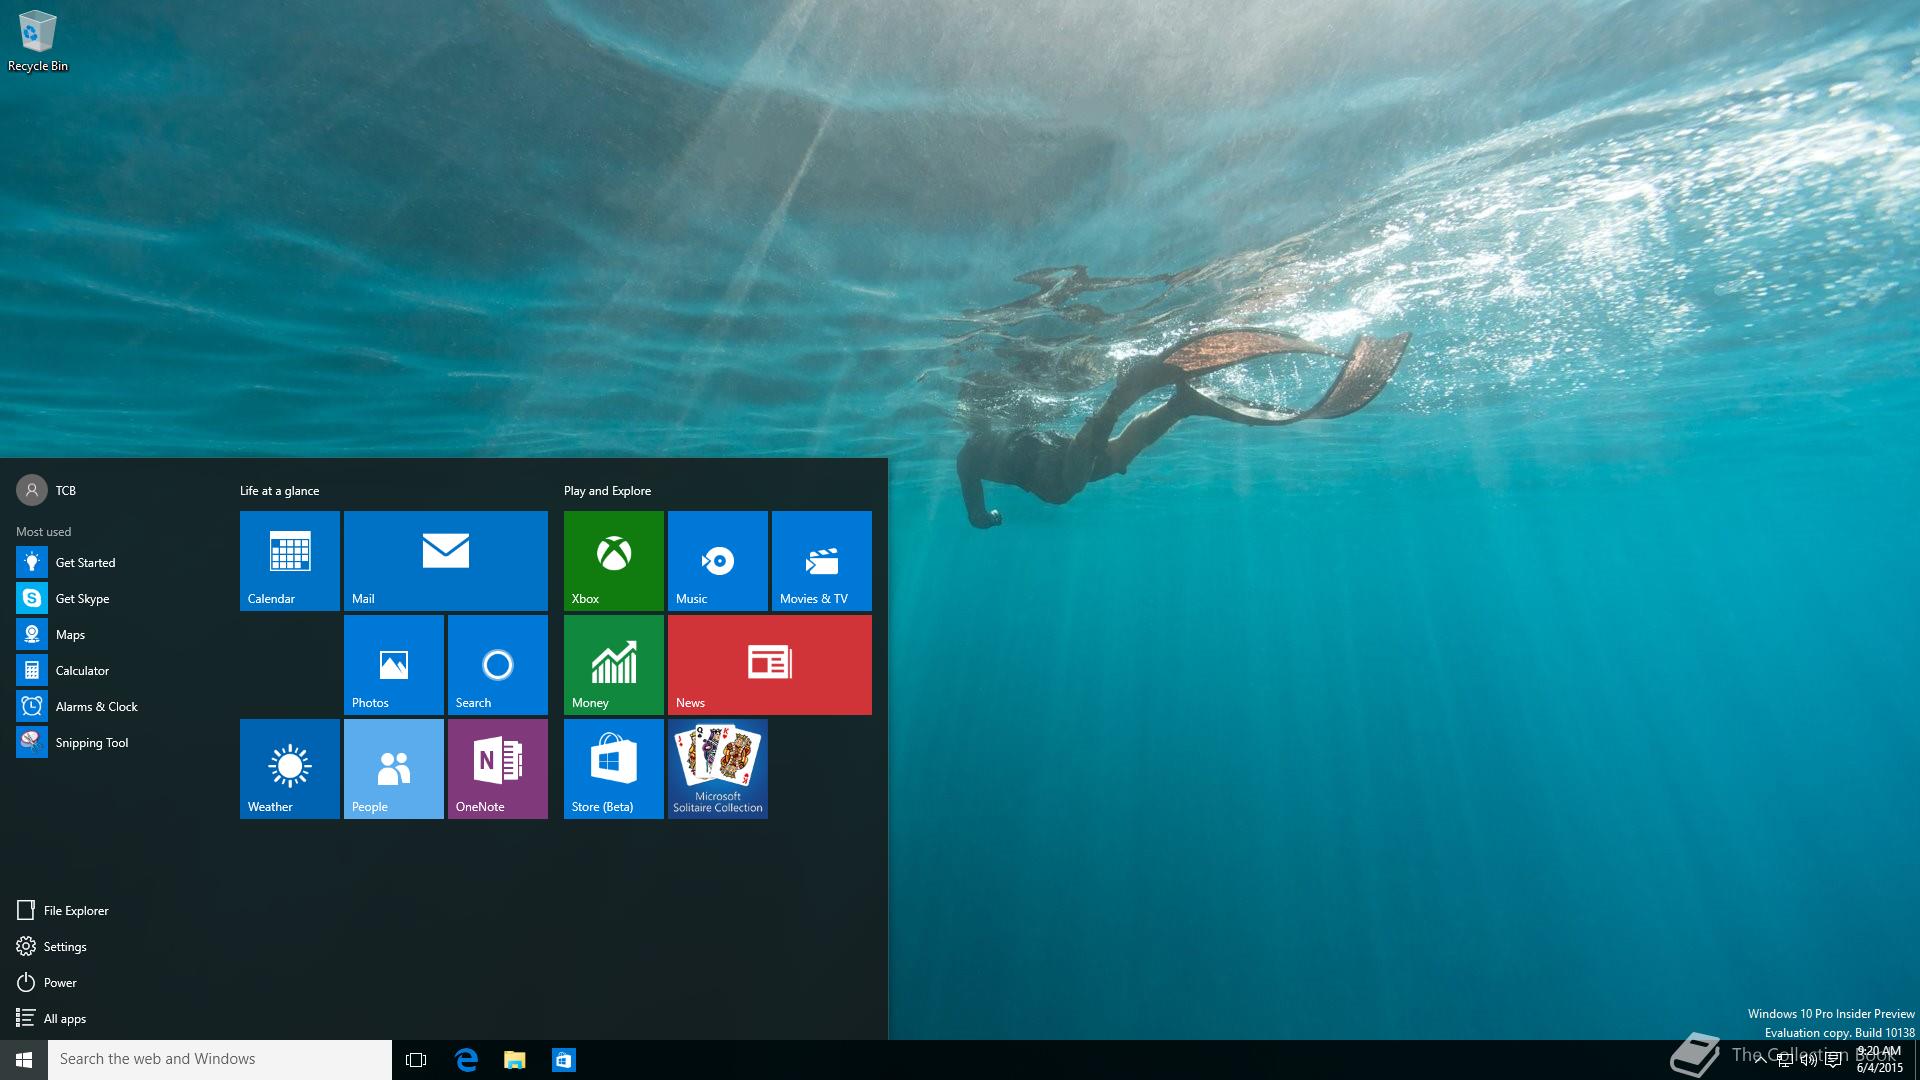Launch Microsoft Edge from the taskbar
Viewport: 1920px width, 1080px height.
point(466,1060)
